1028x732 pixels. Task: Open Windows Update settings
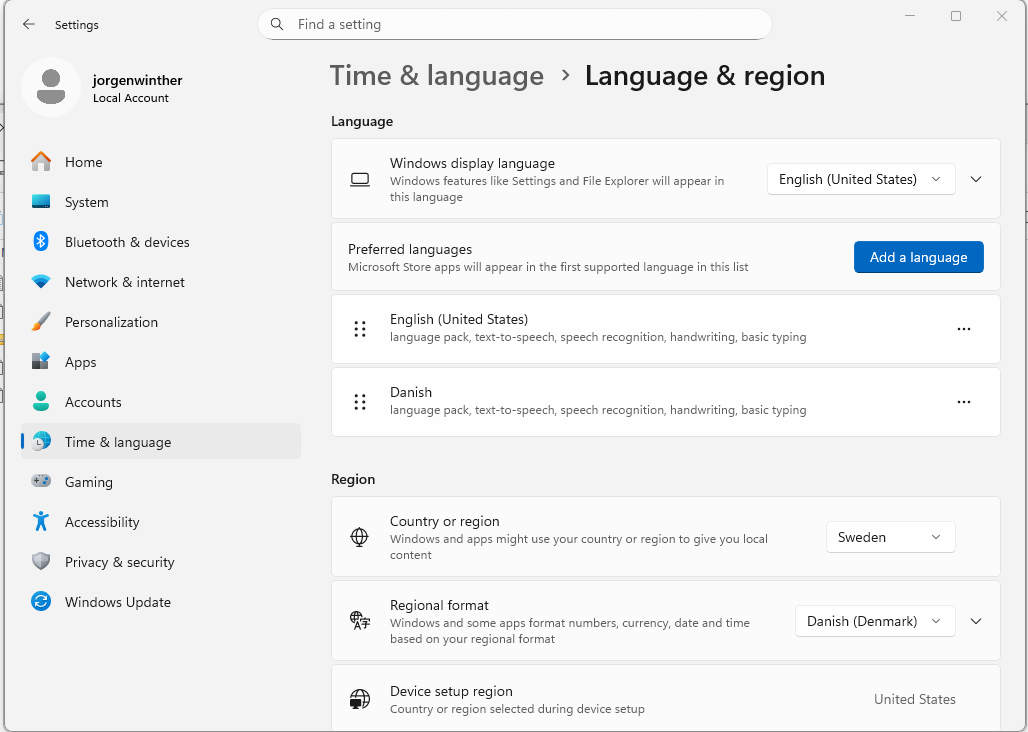point(161,602)
